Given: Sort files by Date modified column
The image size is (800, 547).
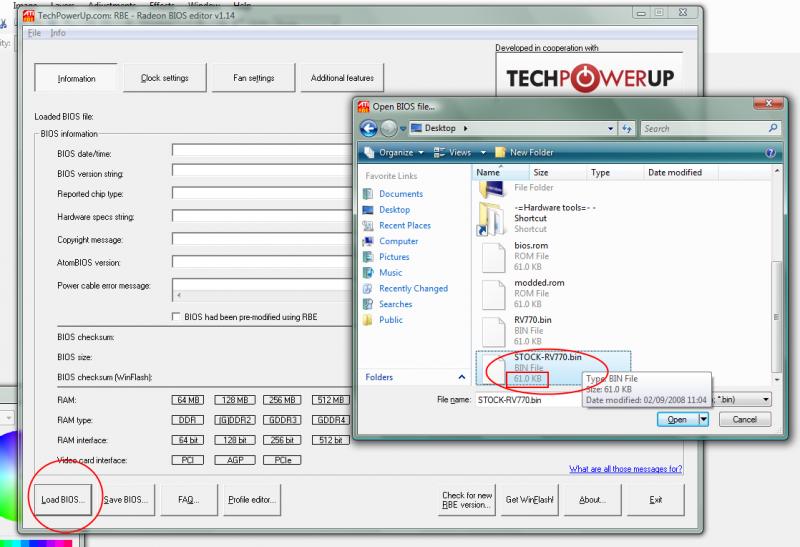Looking at the screenshot, I should [681, 172].
